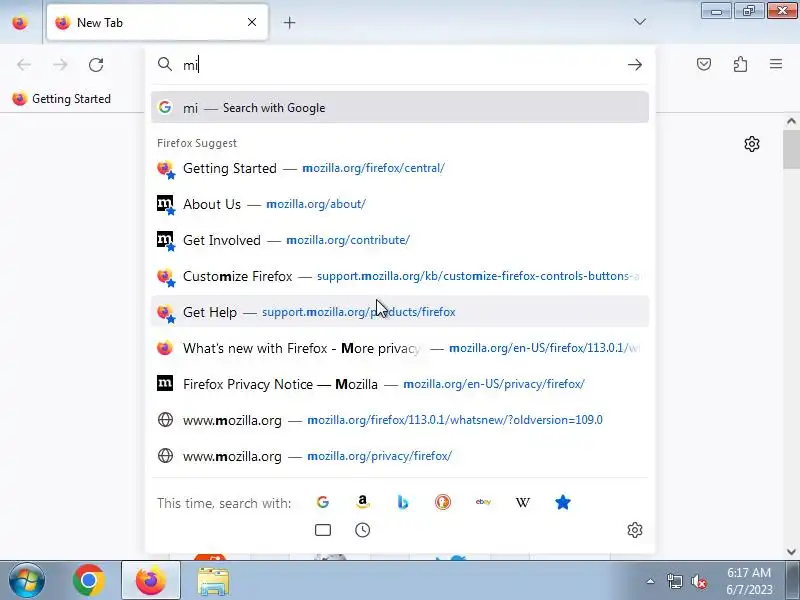Open What's new with Firefox suggestion
The height and width of the screenshot is (600, 800).
400,348
